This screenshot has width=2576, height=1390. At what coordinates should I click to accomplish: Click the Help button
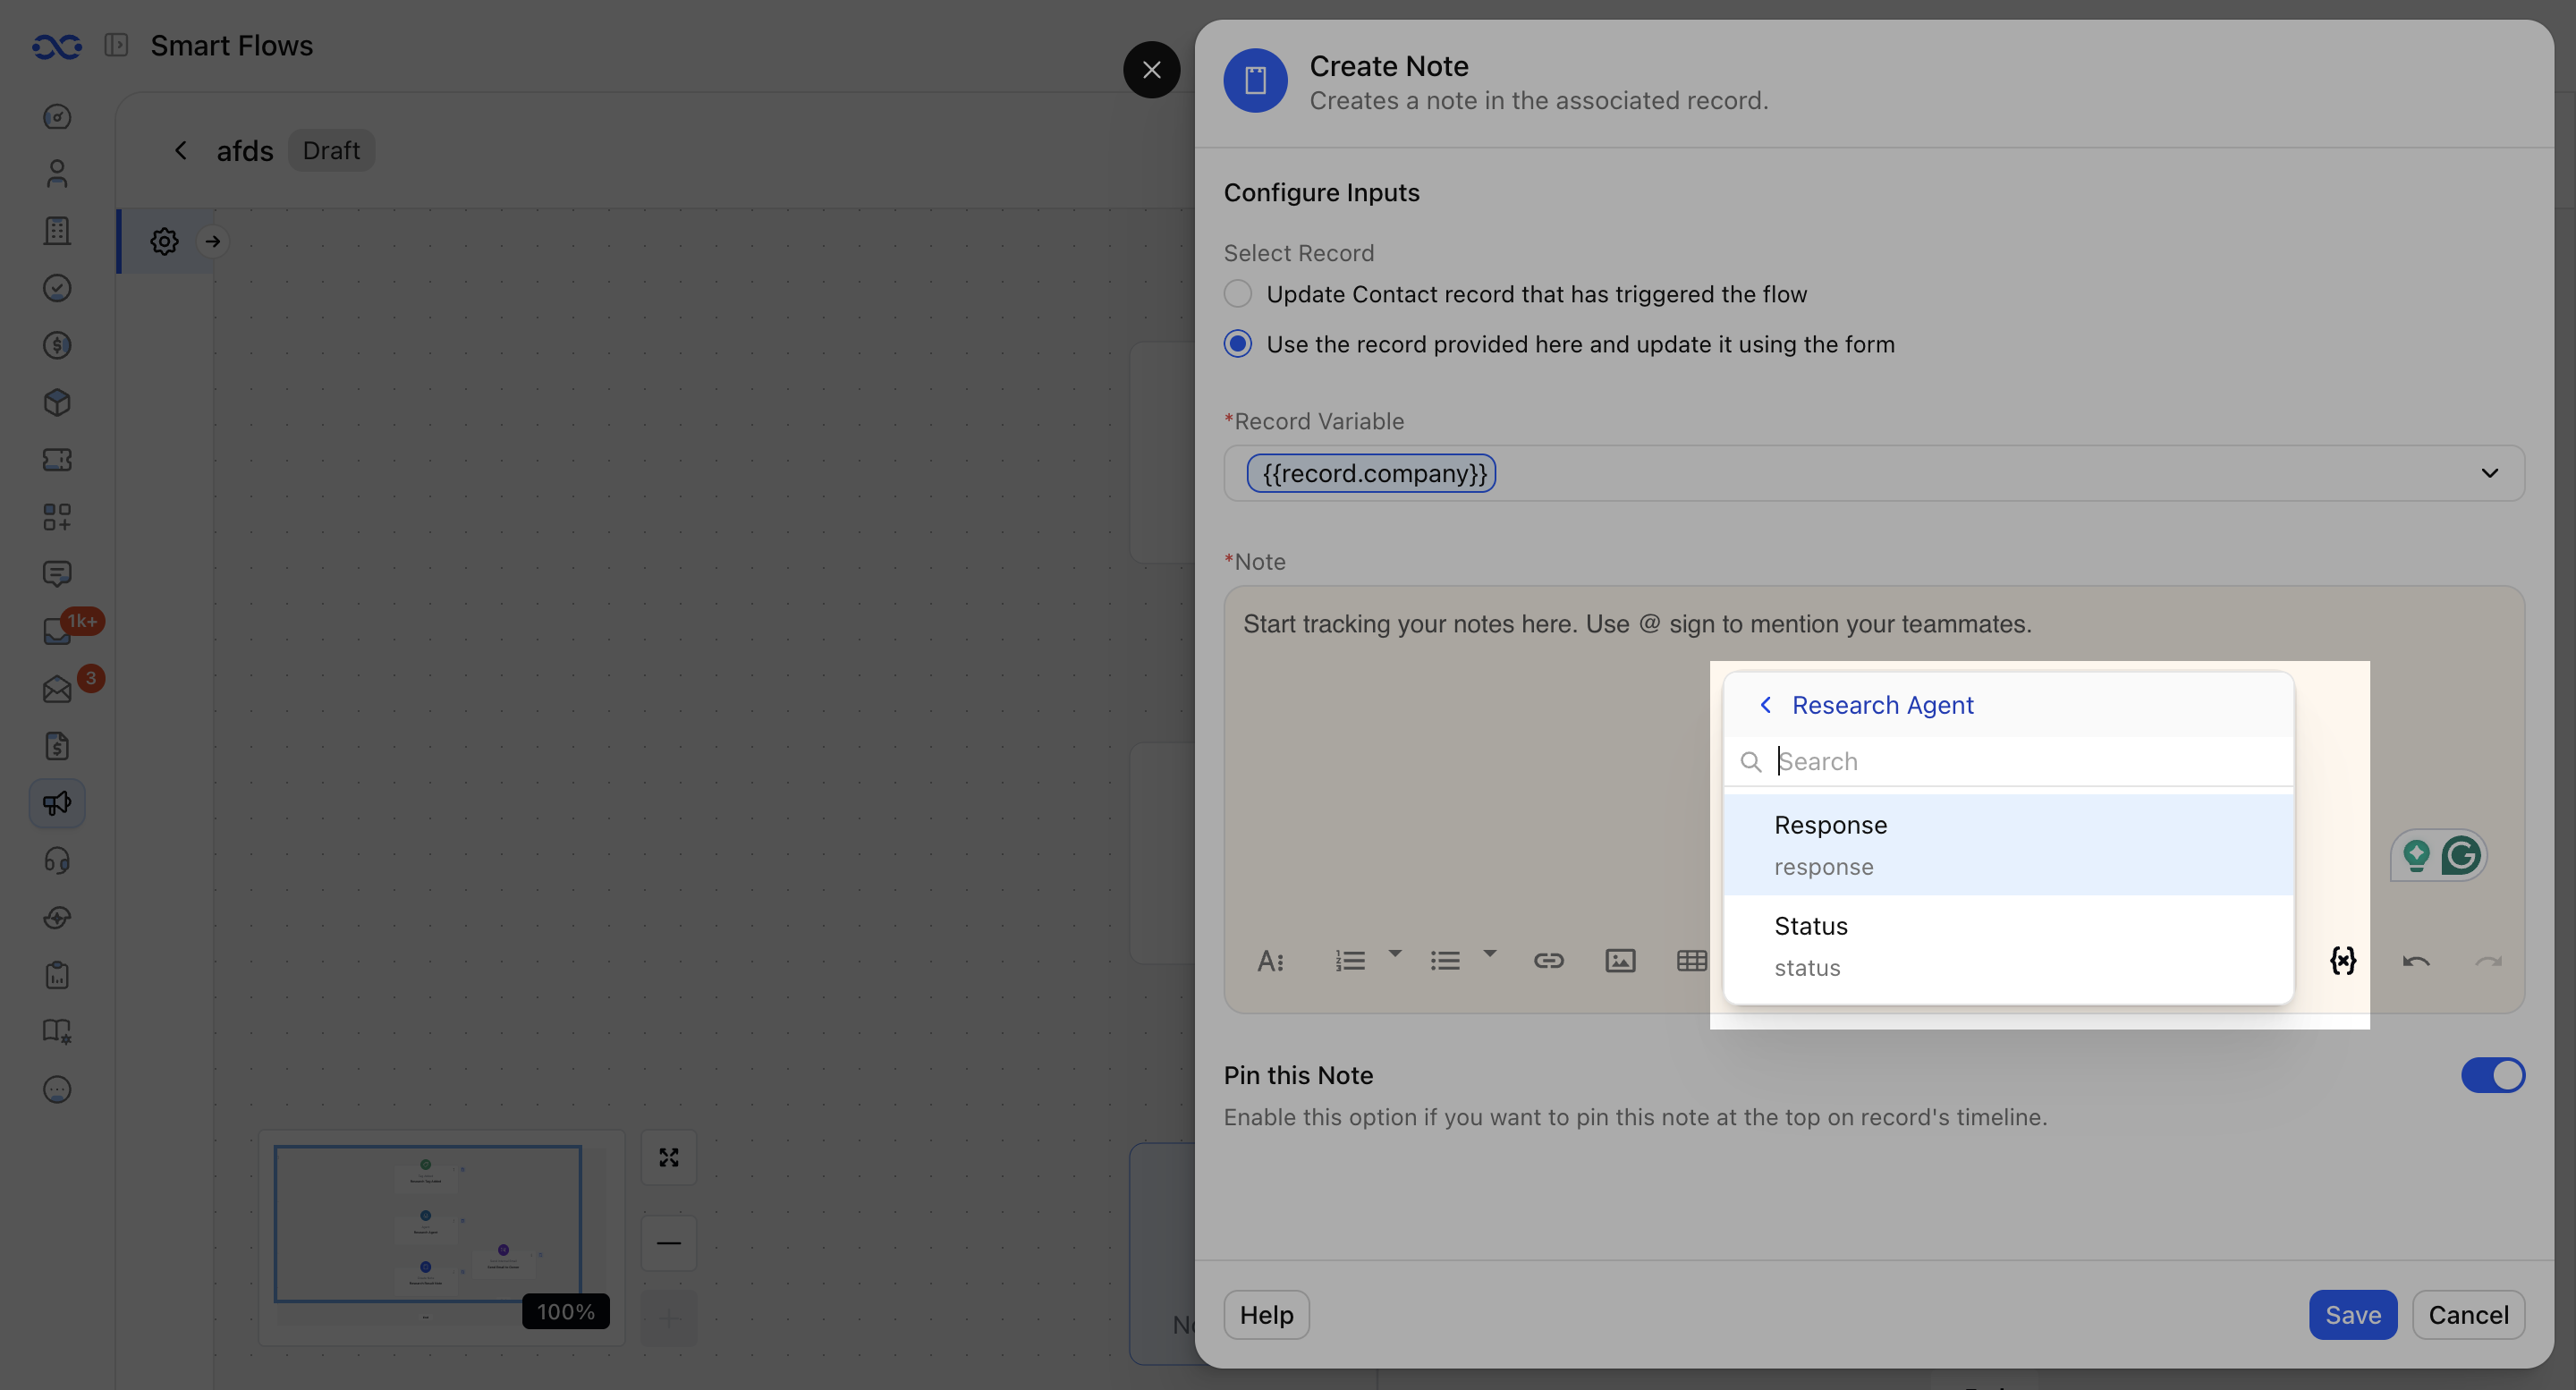1266,1315
